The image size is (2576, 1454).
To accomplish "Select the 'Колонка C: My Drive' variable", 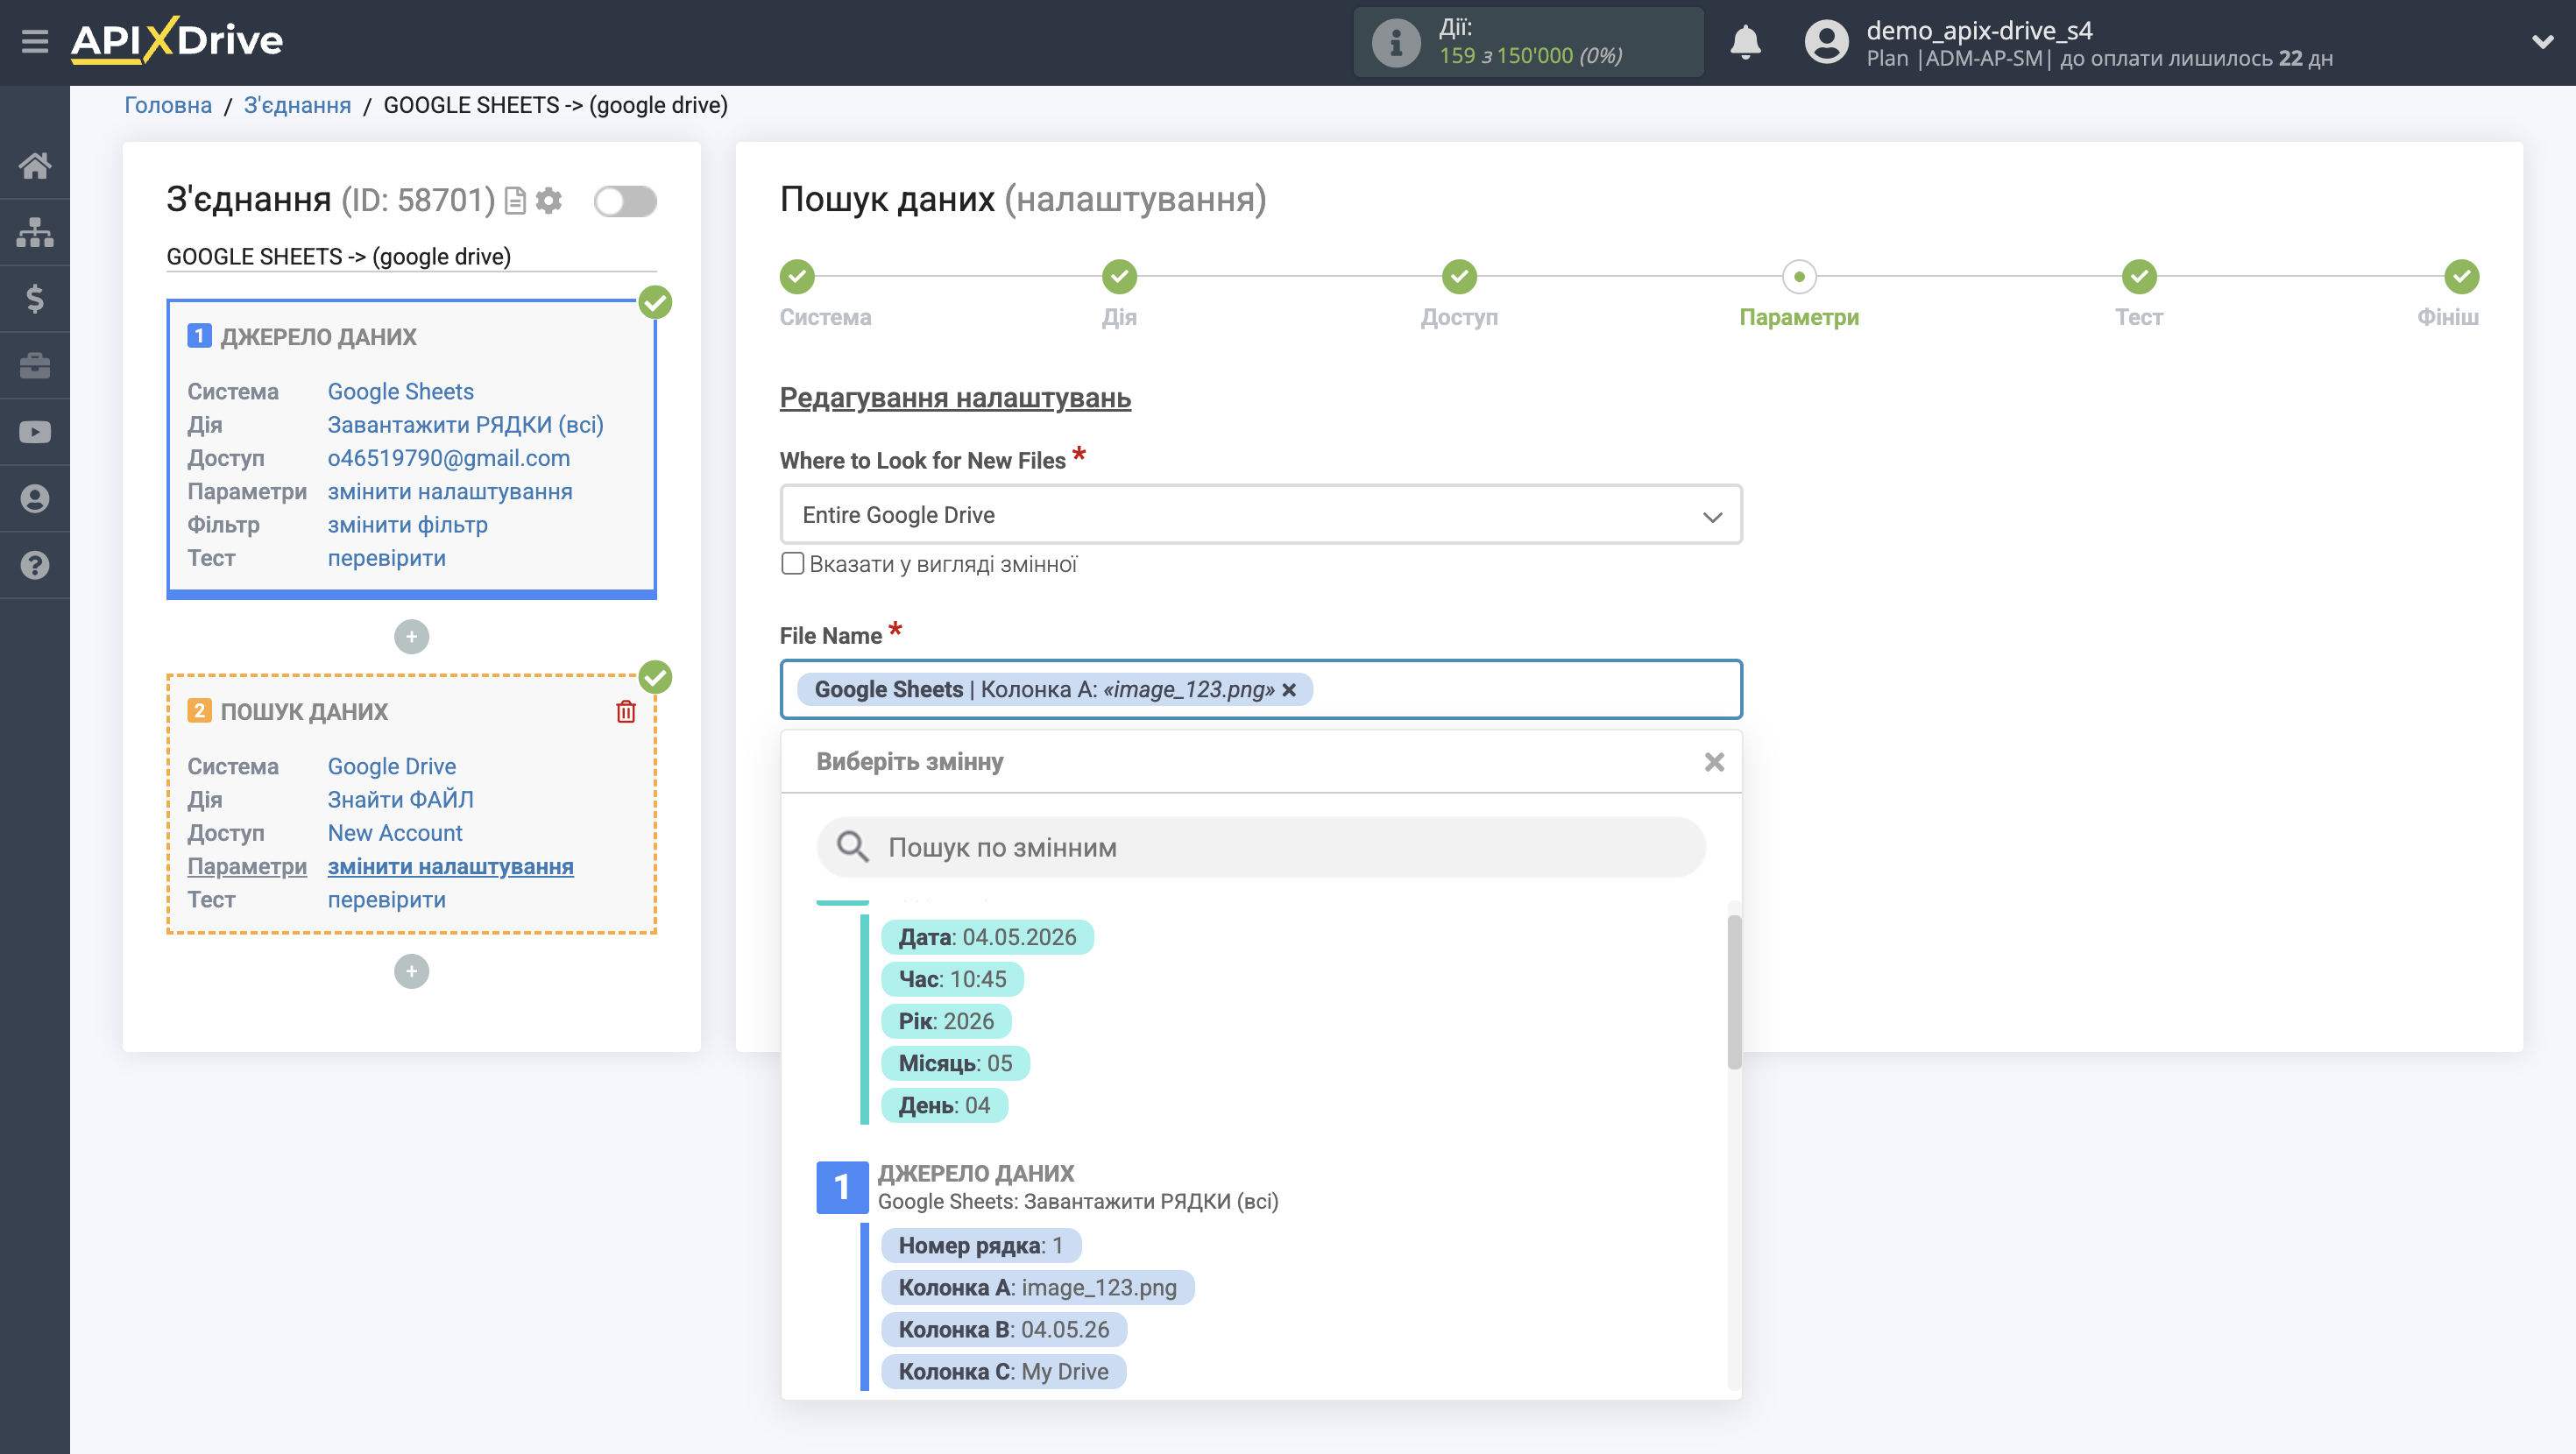I will click(1003, 1372).
